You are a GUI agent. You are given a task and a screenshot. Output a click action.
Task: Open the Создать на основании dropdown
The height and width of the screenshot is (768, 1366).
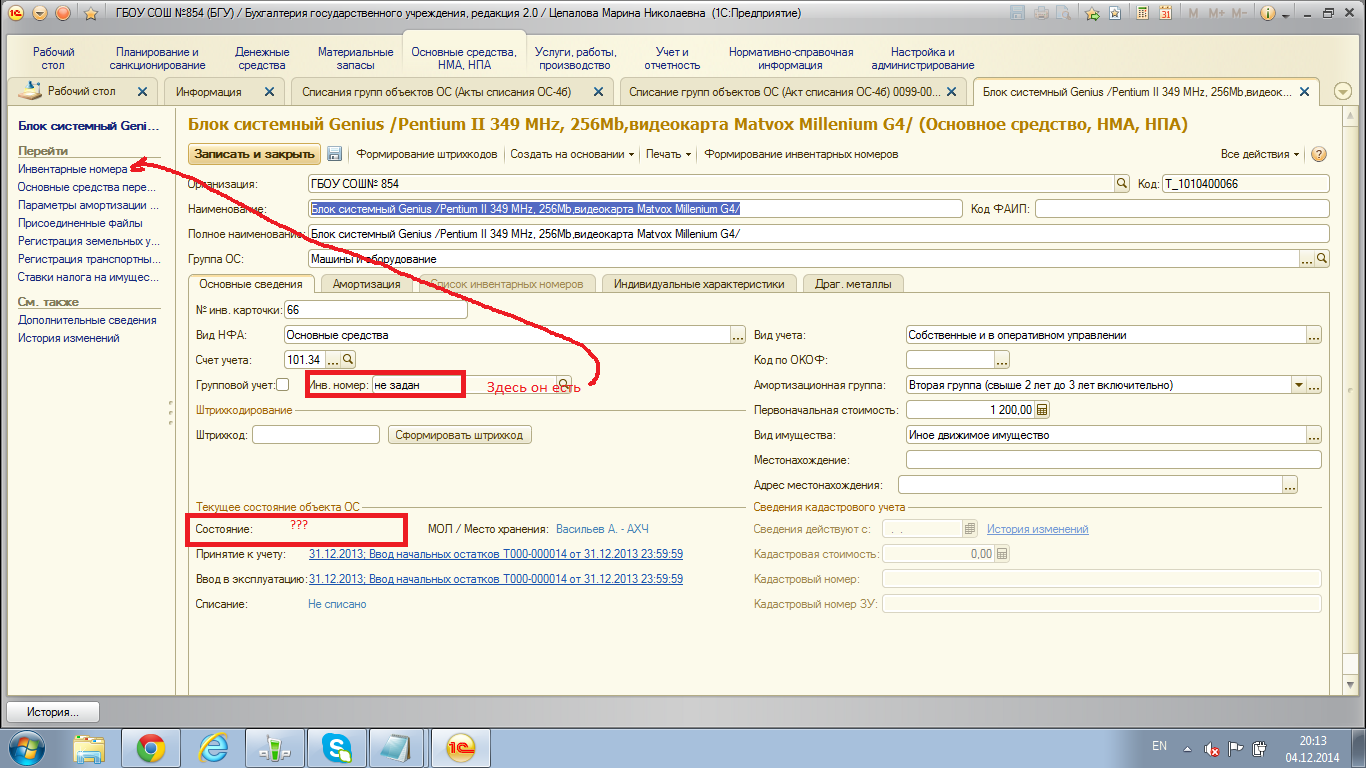[x=572, y=154]
